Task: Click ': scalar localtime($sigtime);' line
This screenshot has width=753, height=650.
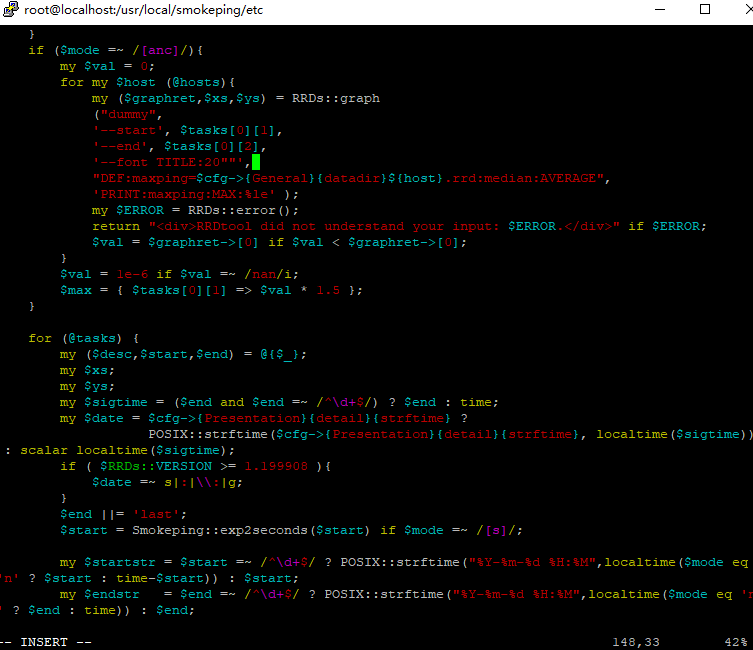Action: click(x=120, y=450)
